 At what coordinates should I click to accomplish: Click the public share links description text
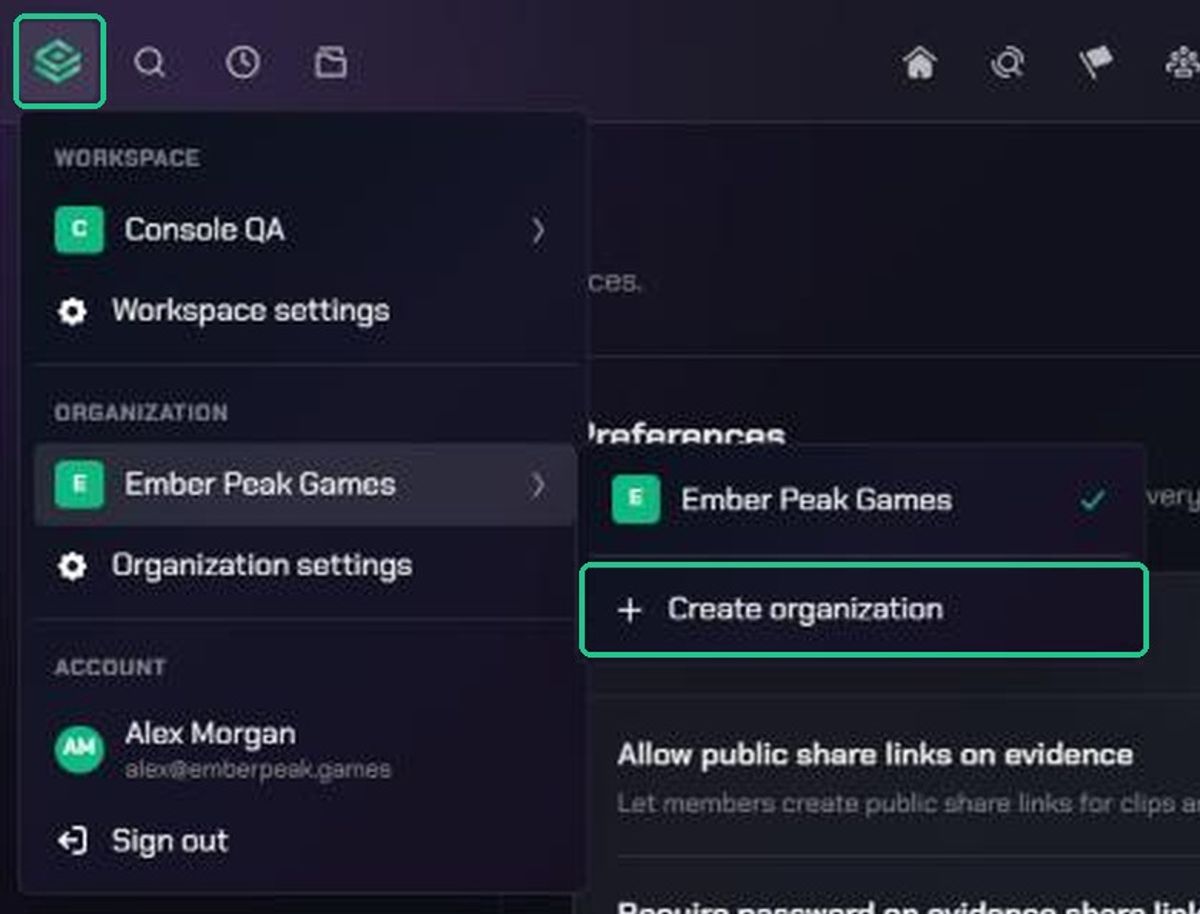907,803
